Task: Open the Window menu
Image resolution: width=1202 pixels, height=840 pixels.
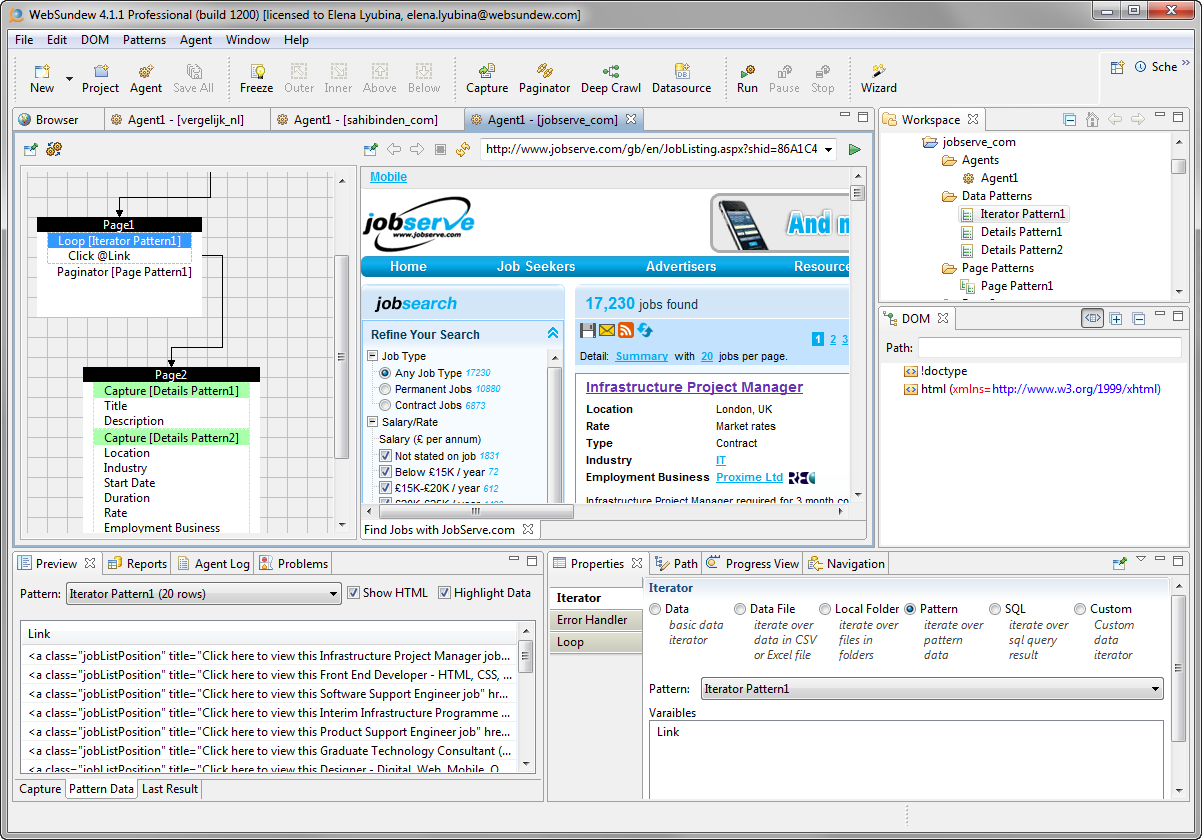Action: click(248, 40)
